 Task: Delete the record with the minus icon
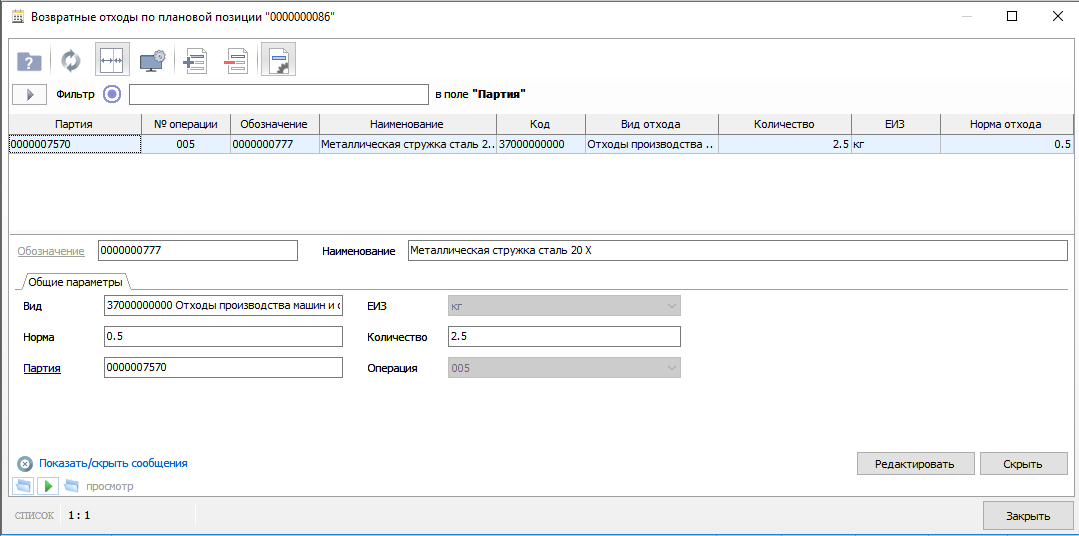tap(236, 61)
